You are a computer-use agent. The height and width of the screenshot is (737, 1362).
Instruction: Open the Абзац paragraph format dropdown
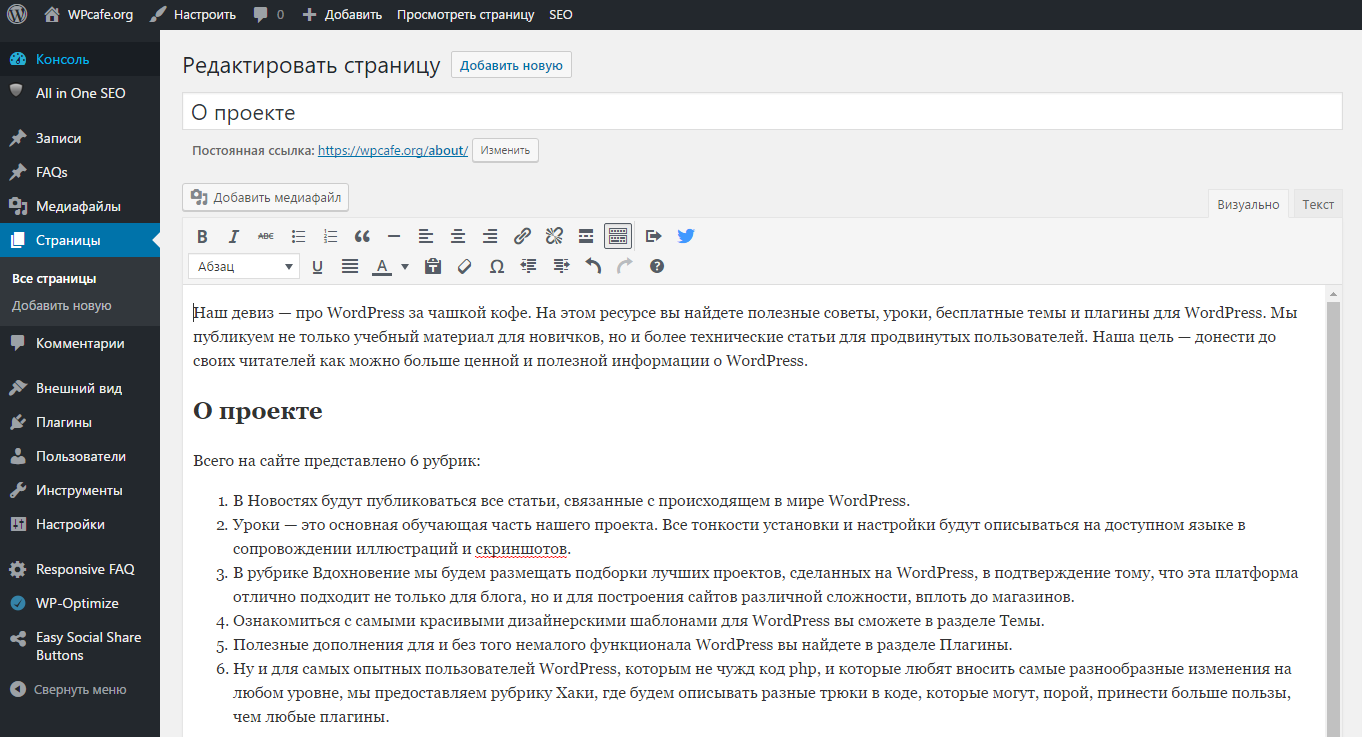coord(244,267)
